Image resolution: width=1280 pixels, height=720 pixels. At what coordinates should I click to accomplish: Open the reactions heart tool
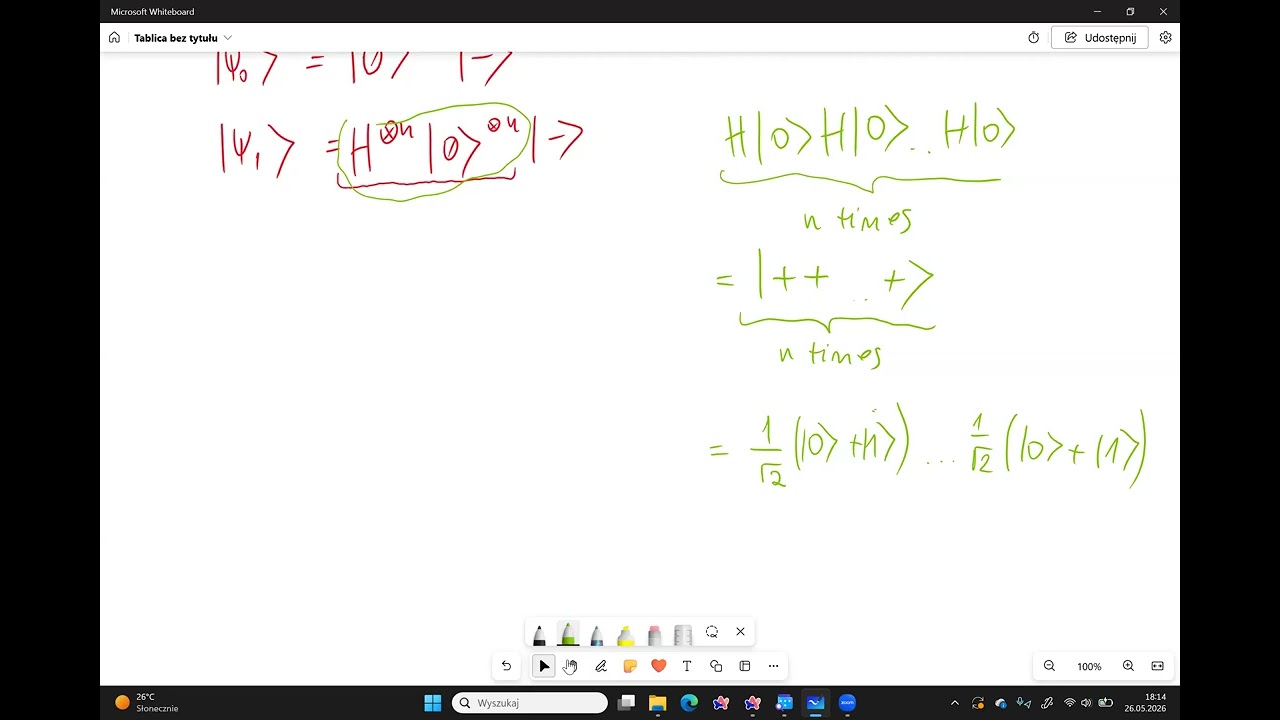point(658,666)
